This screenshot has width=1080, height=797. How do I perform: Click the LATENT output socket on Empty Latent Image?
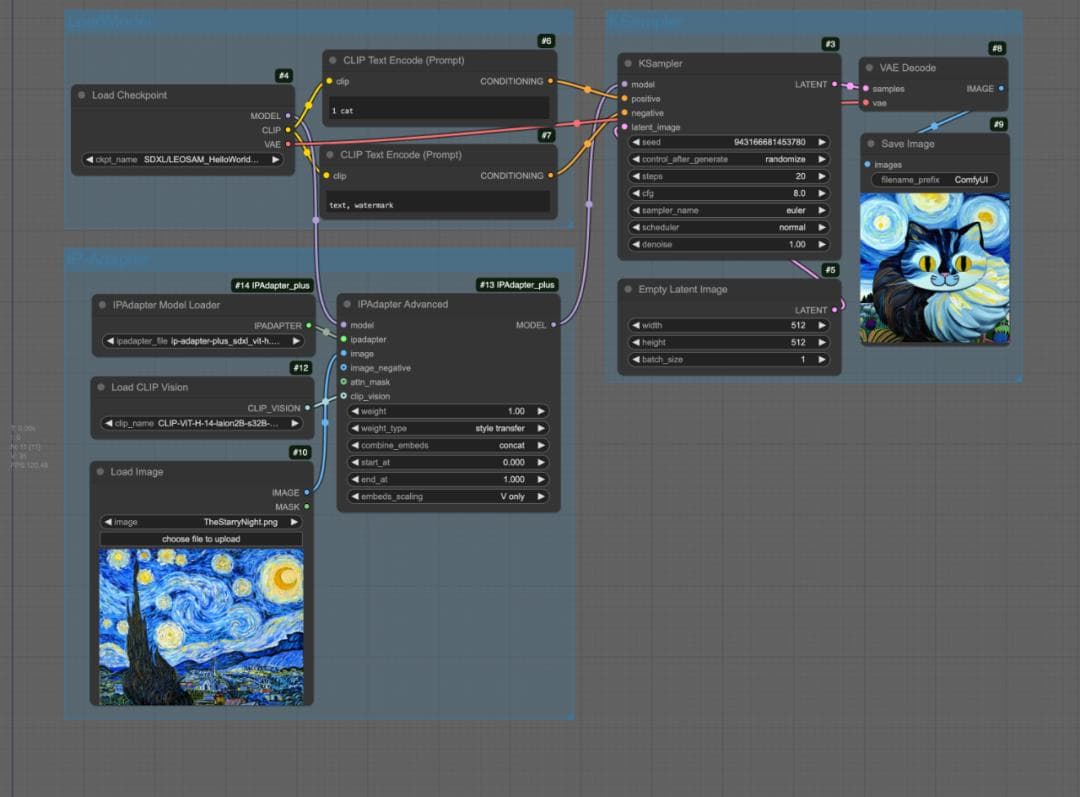point(835,310)
